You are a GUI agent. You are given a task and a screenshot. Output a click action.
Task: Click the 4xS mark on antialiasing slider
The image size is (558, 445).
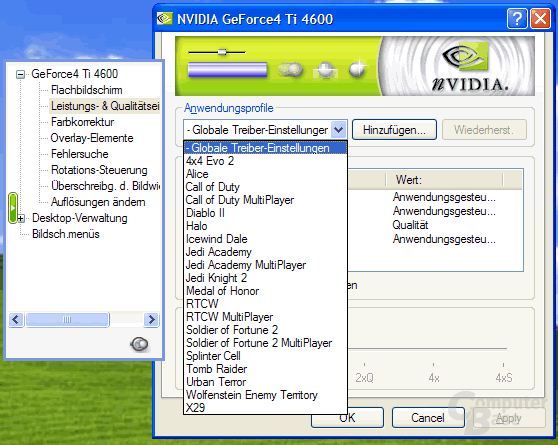pyautogui.click(x=504, y=377)
